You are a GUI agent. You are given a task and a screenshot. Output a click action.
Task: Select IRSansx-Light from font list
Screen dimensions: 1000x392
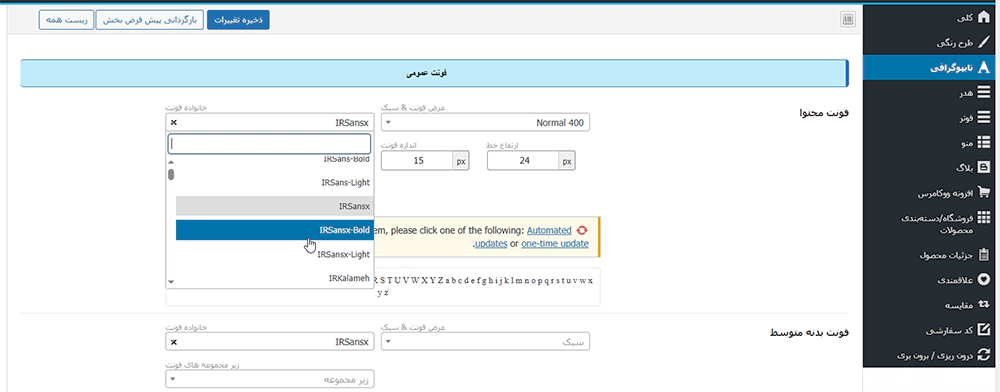coord(275,254)
